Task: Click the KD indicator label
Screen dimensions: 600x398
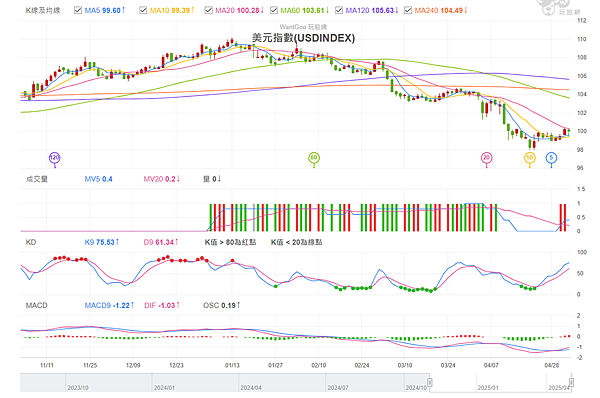Action: point(31,242)
